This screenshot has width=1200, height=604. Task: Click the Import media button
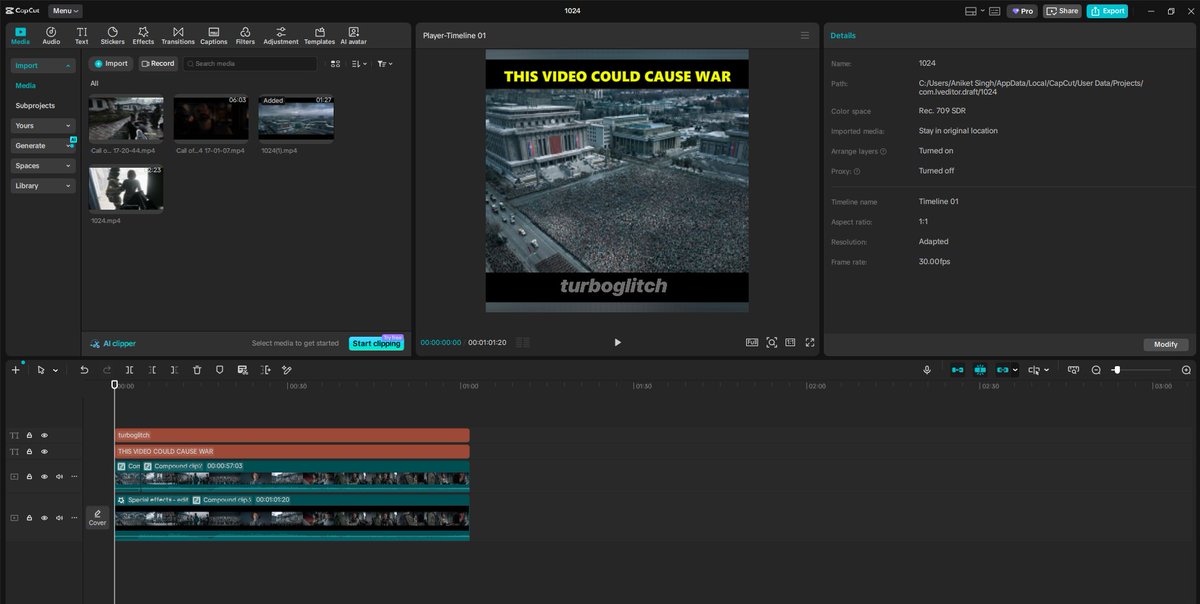pyautogui.click(x=111, y=63)
